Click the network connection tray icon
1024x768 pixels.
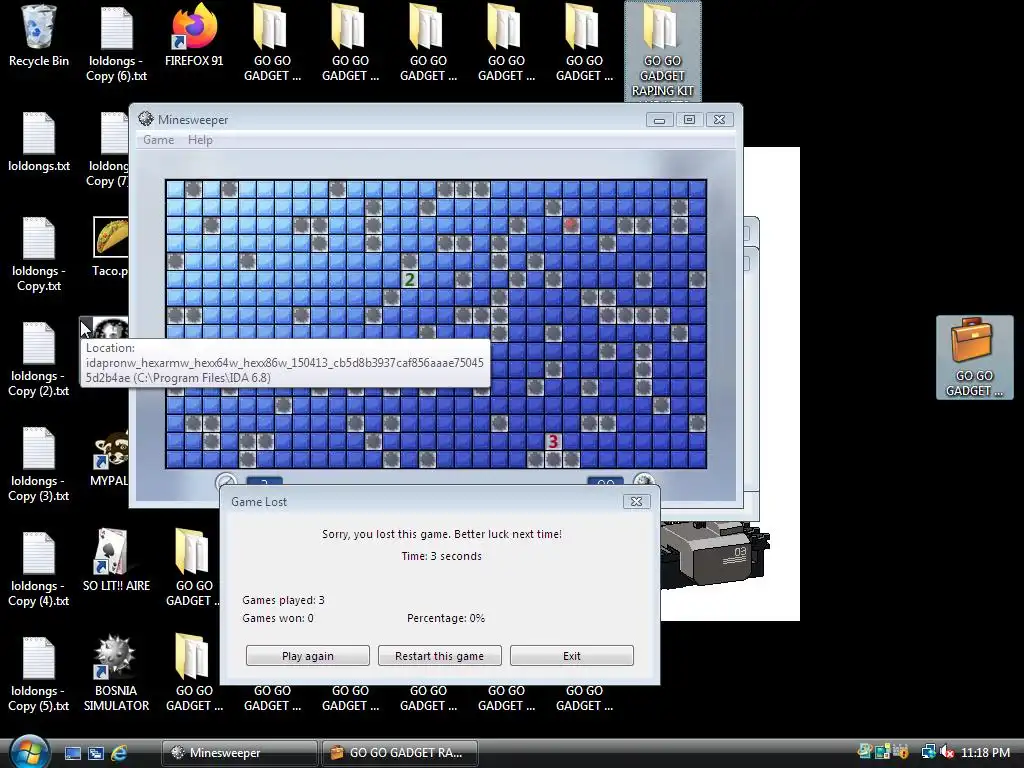[x=928, y=752]
